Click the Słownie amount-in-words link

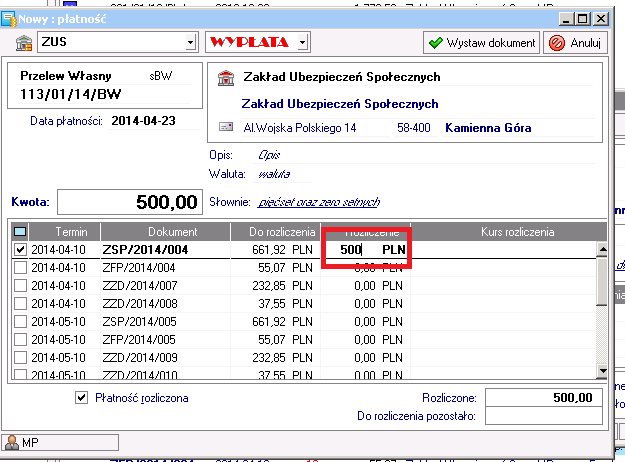[319, 202]
